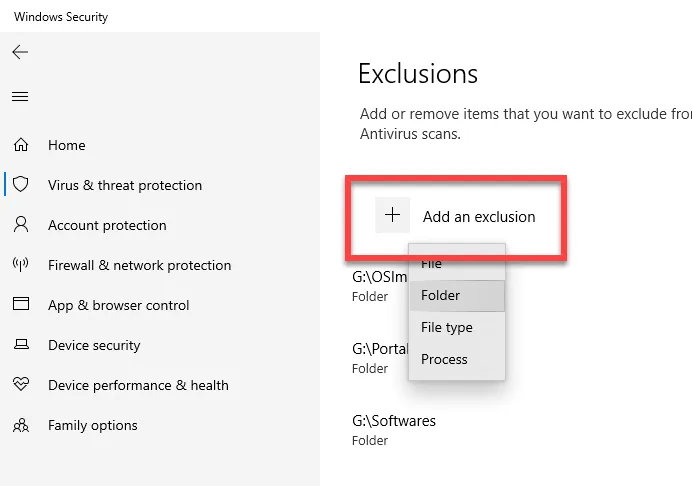The height and width of the screenshot is (486, 692).
Task: Open the hamburger navigation menu icon
Action: (x=20, y=96)
